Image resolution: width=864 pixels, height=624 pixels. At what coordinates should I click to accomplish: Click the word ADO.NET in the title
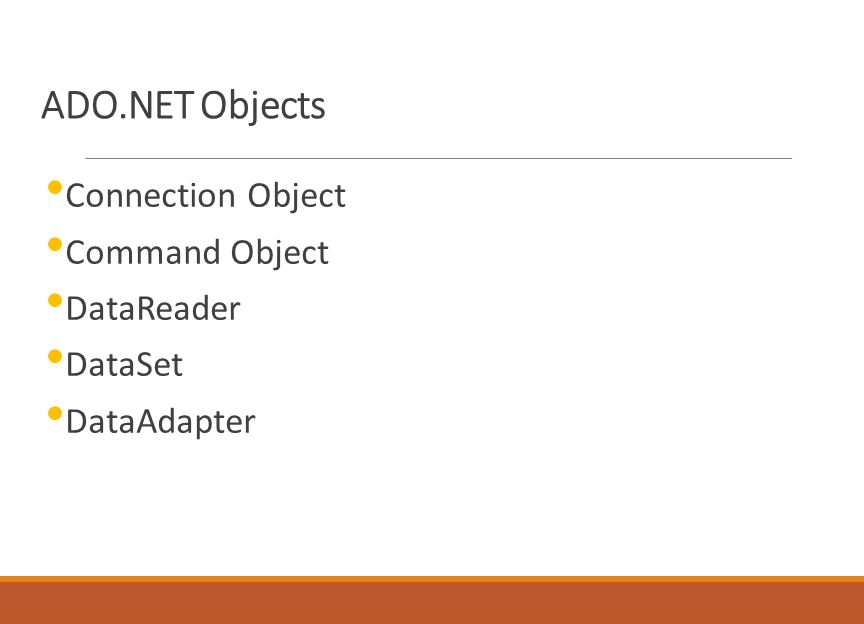pos(117,105)
